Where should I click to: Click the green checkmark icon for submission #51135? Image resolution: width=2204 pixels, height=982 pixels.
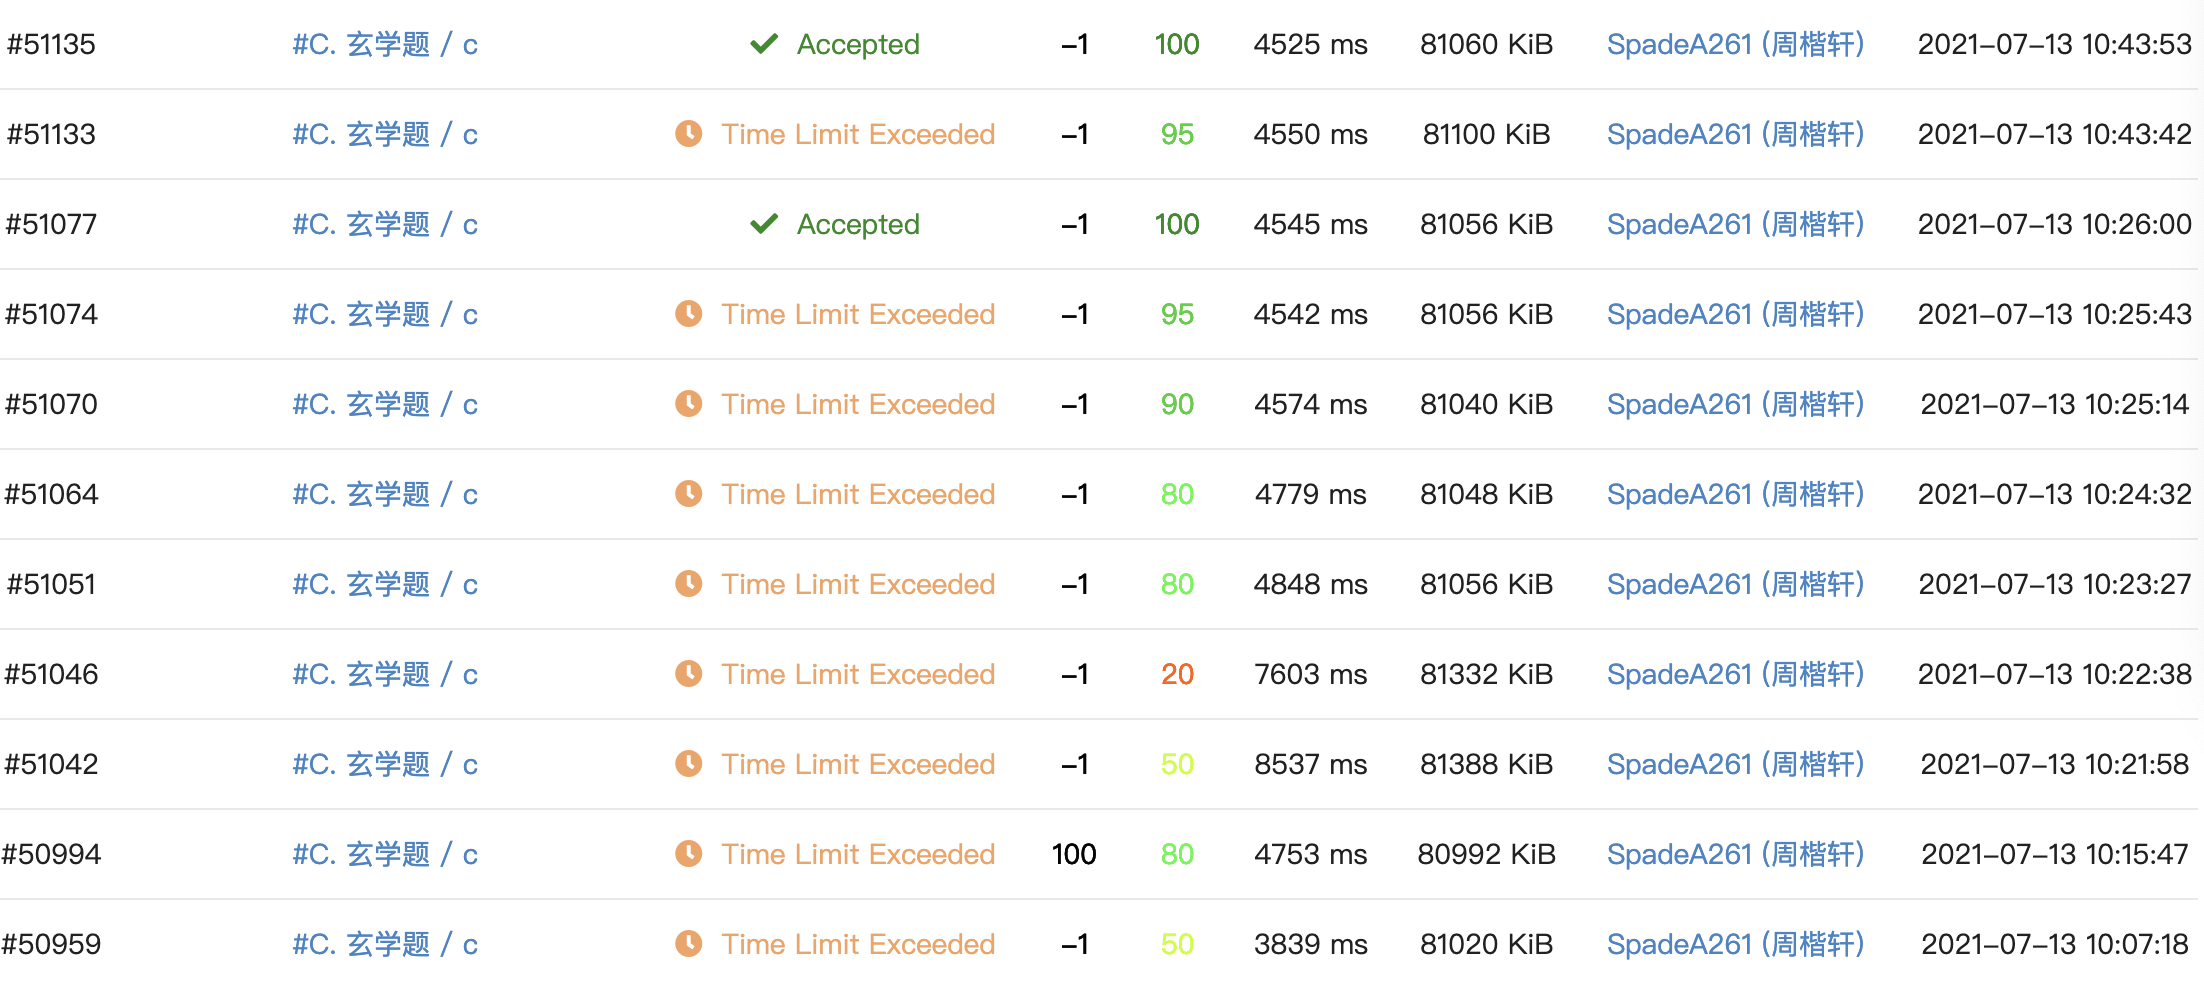764,44
